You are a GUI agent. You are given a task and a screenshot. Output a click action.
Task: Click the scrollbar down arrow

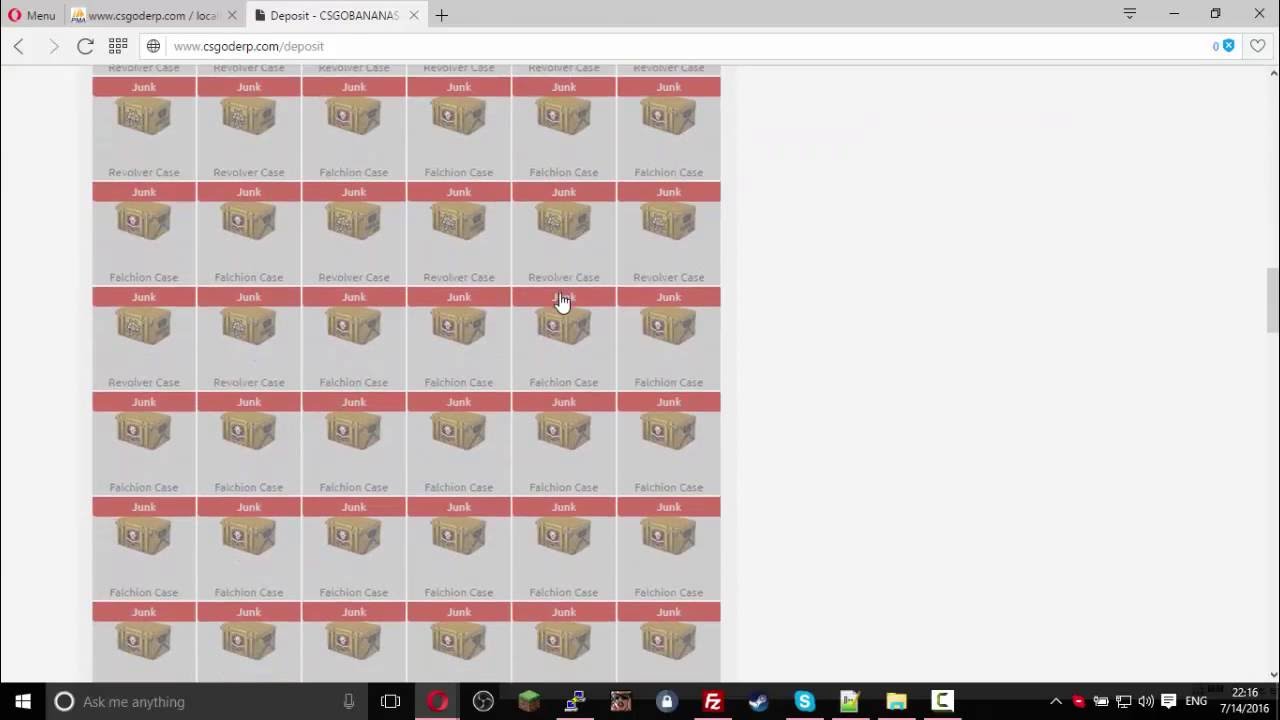[1273, 675]
